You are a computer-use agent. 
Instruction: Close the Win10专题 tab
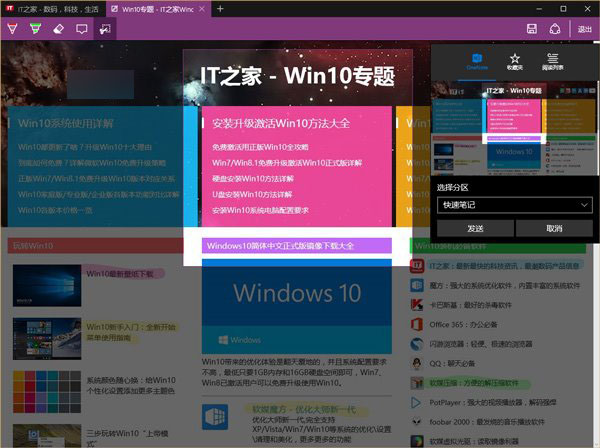point(202,9)
